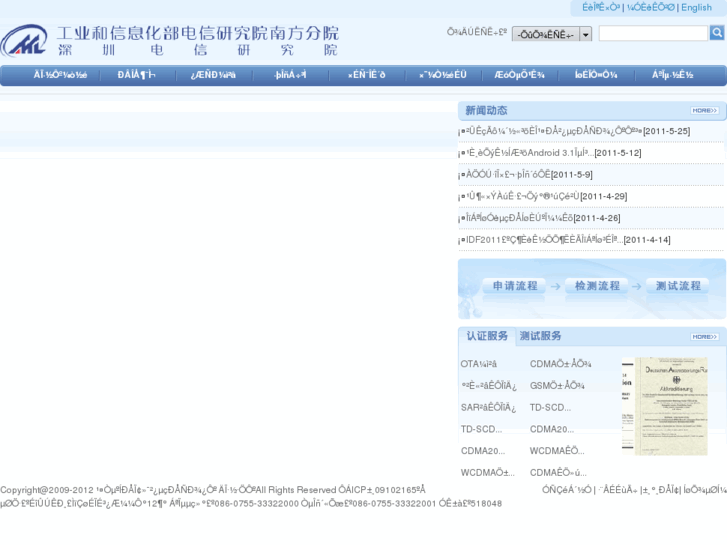
Task: Click the SAR service link
Action: [x=488, y=408]
